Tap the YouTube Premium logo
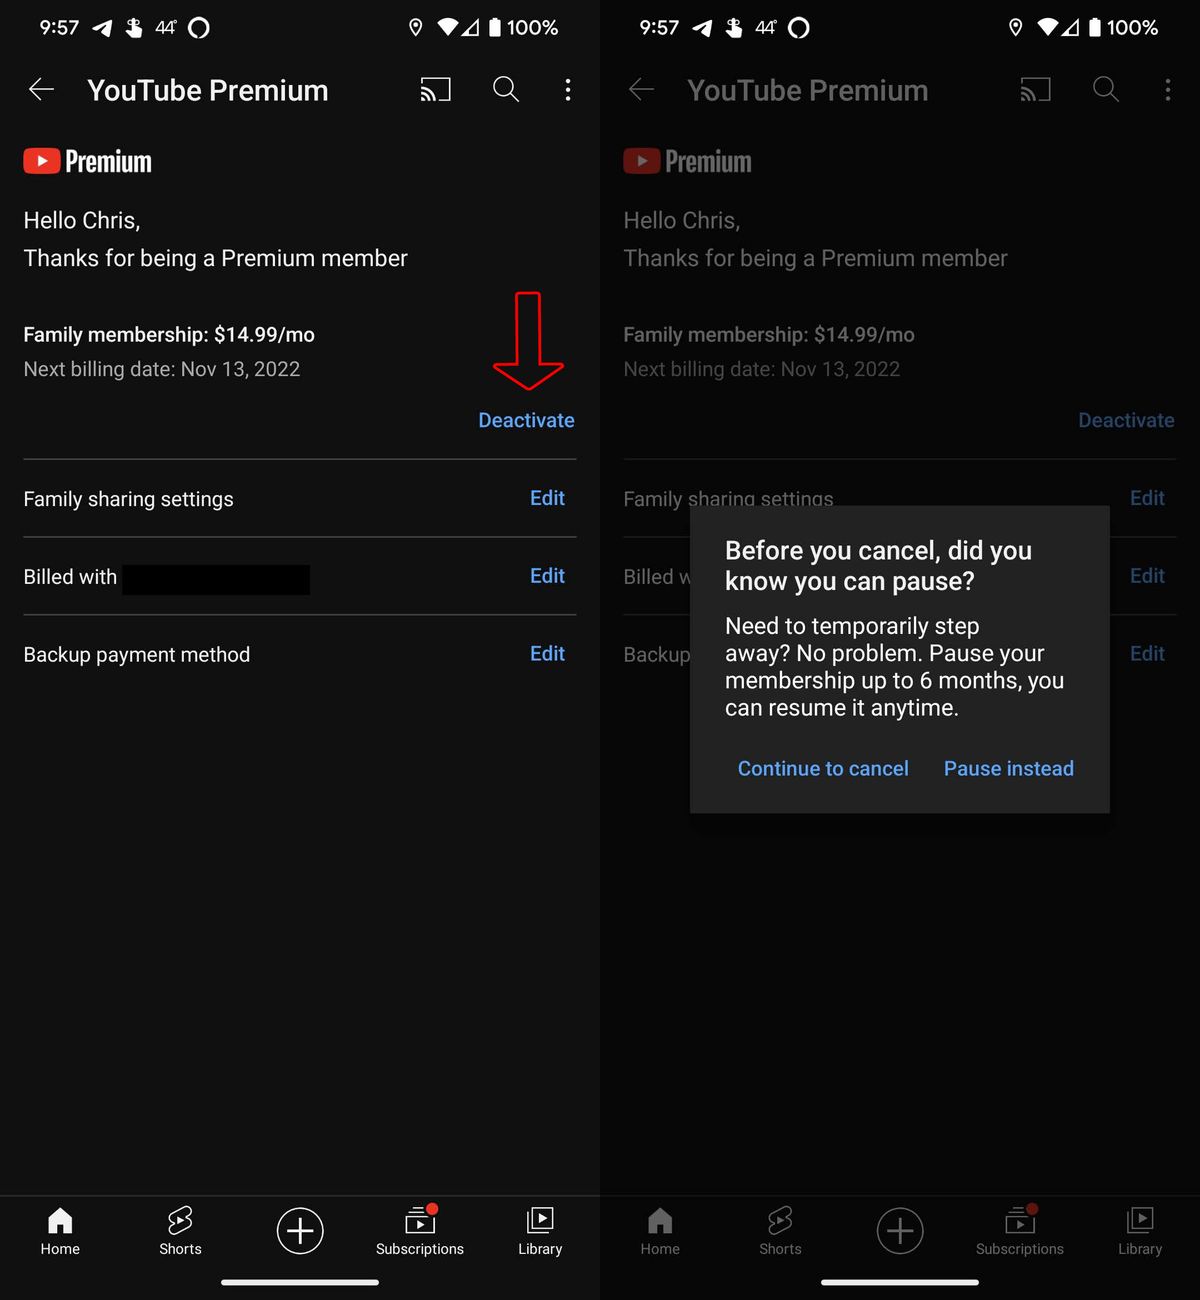 coord(87,160)
